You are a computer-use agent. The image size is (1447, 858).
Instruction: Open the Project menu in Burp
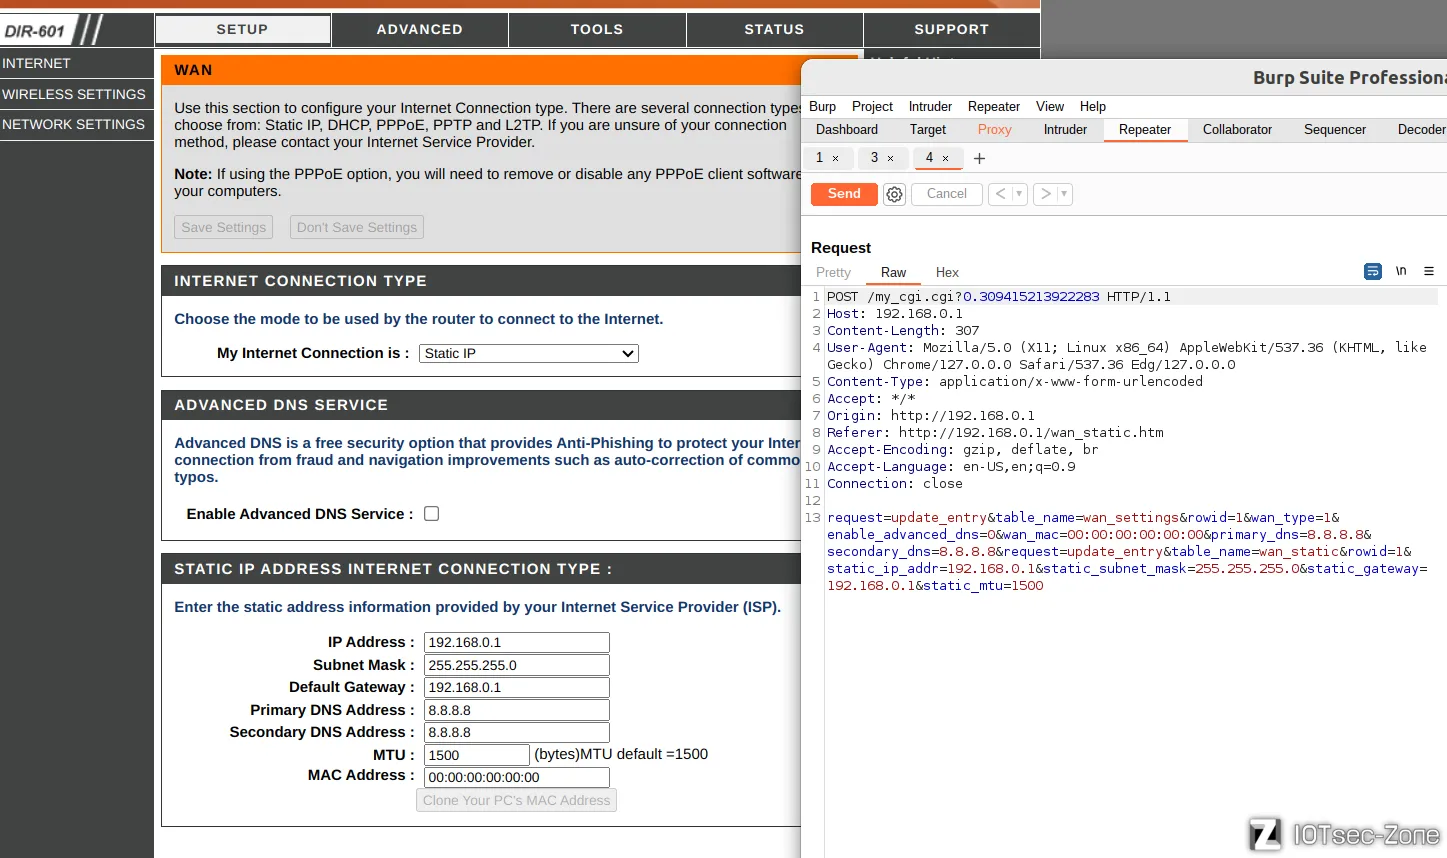tap(872, 106)
